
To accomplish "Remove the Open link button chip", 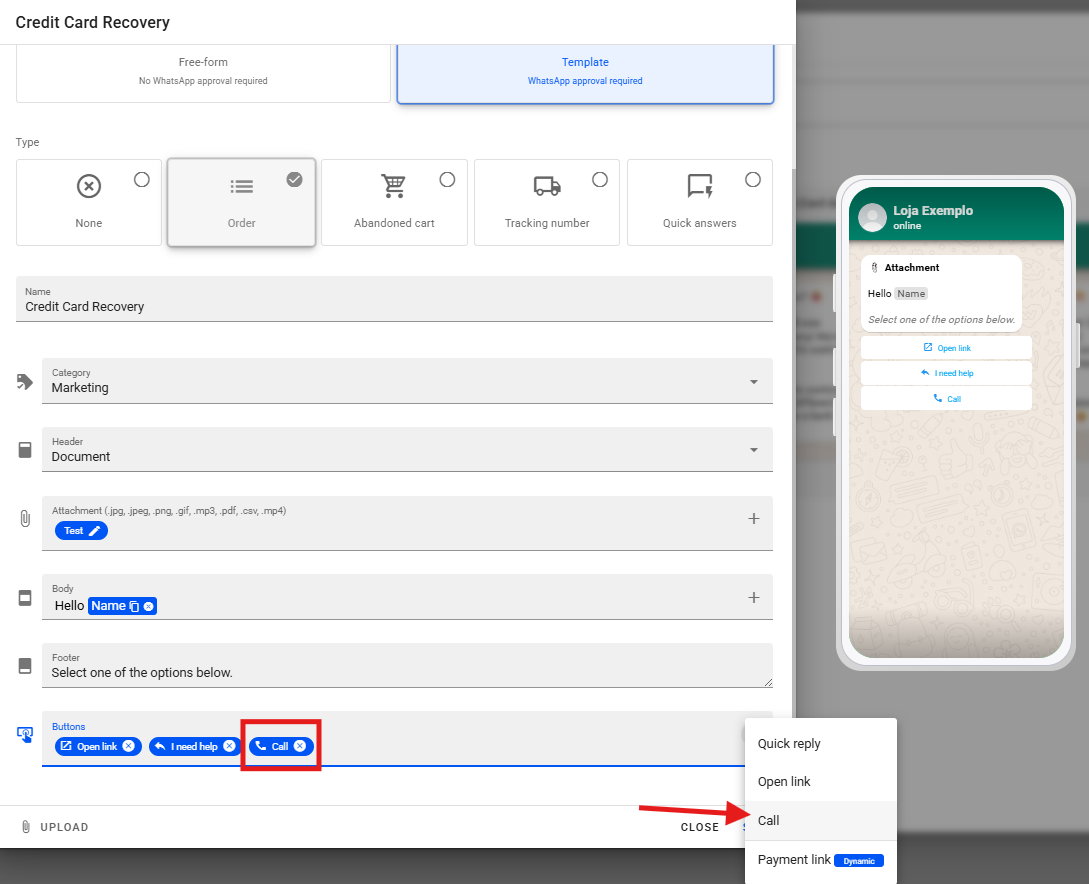I will (x=128, y=746).
